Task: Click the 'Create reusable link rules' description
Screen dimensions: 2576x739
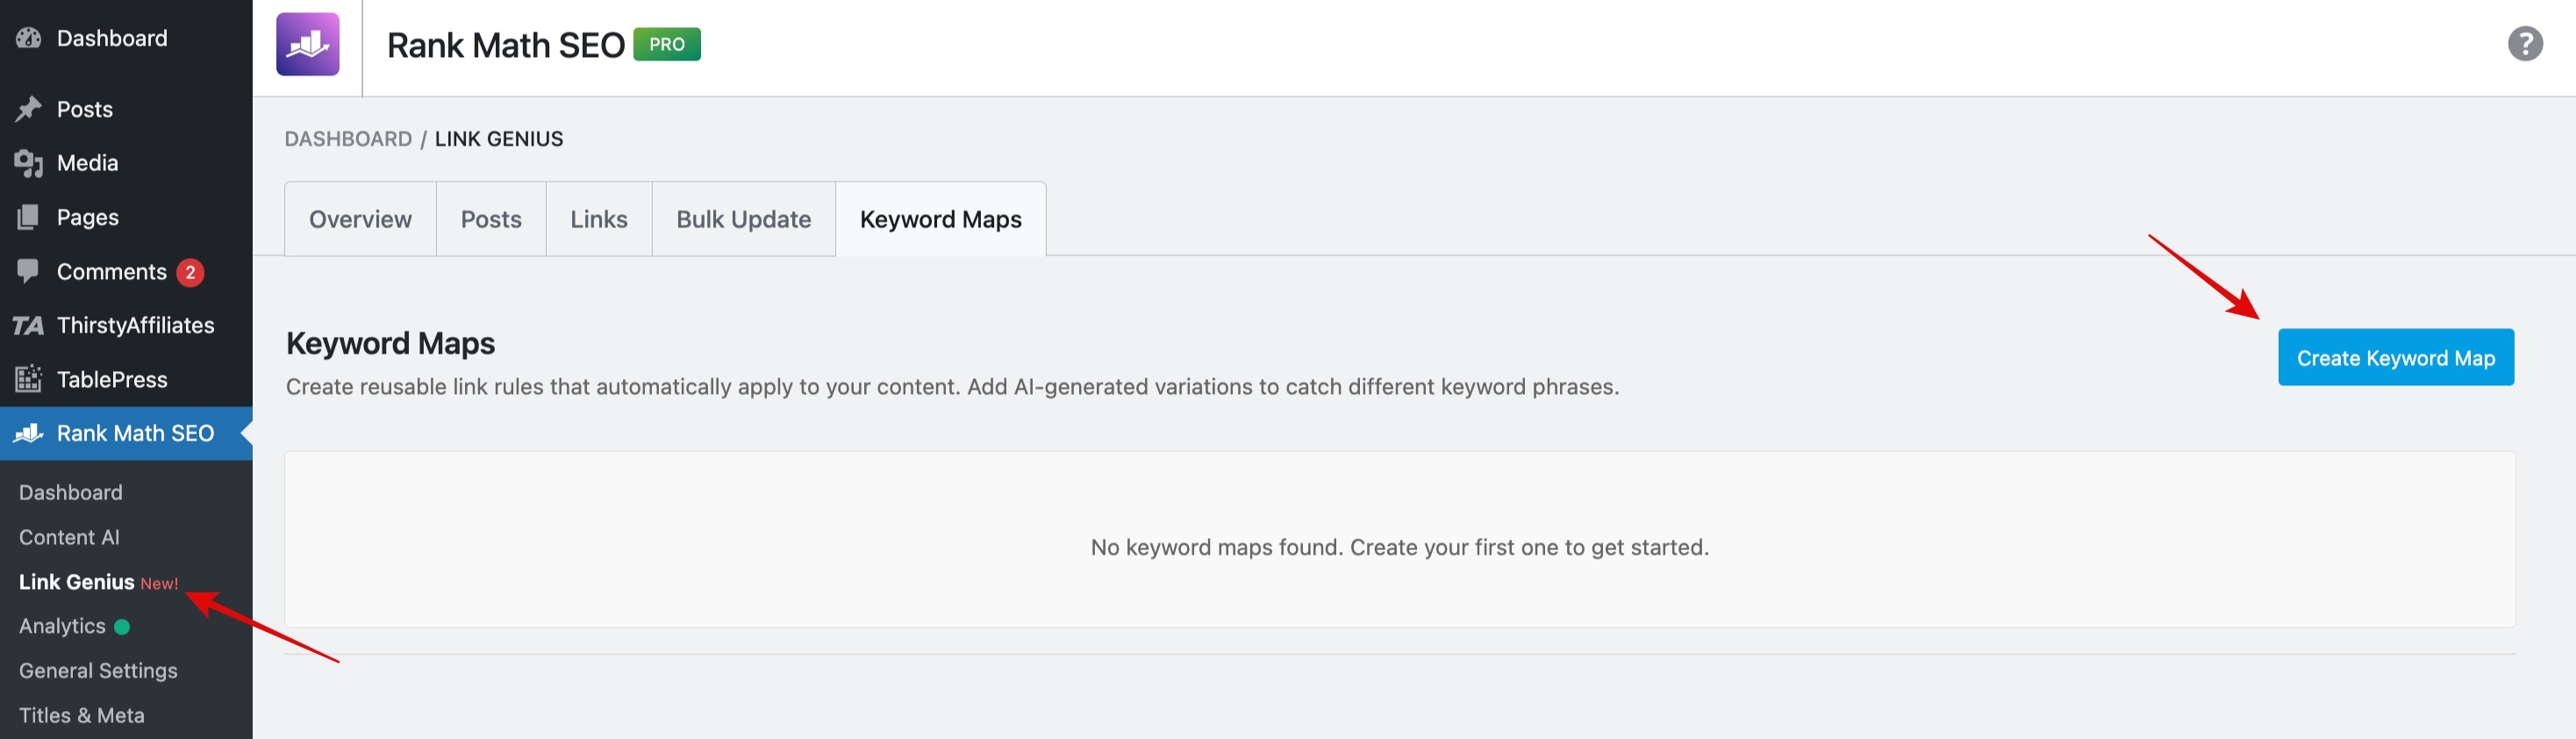Action: (952, 387)
